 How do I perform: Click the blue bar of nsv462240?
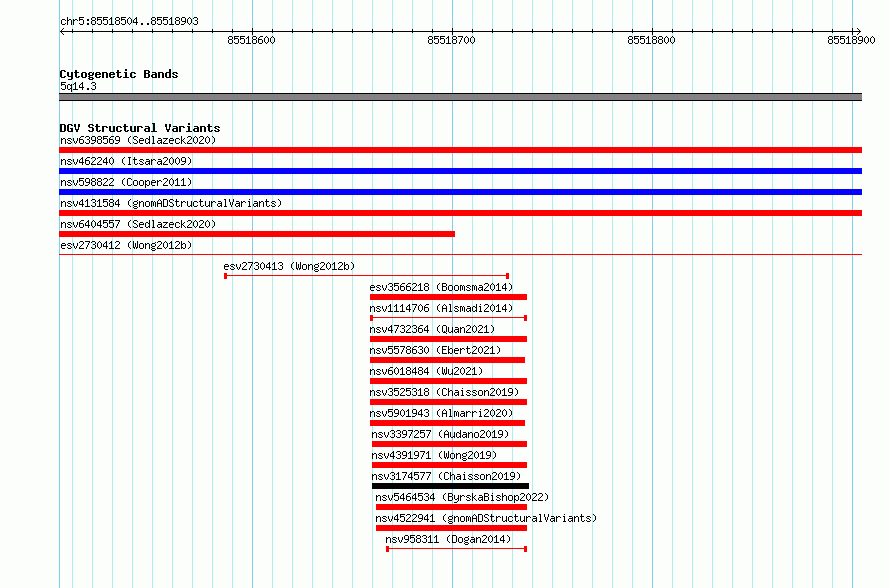460,171
